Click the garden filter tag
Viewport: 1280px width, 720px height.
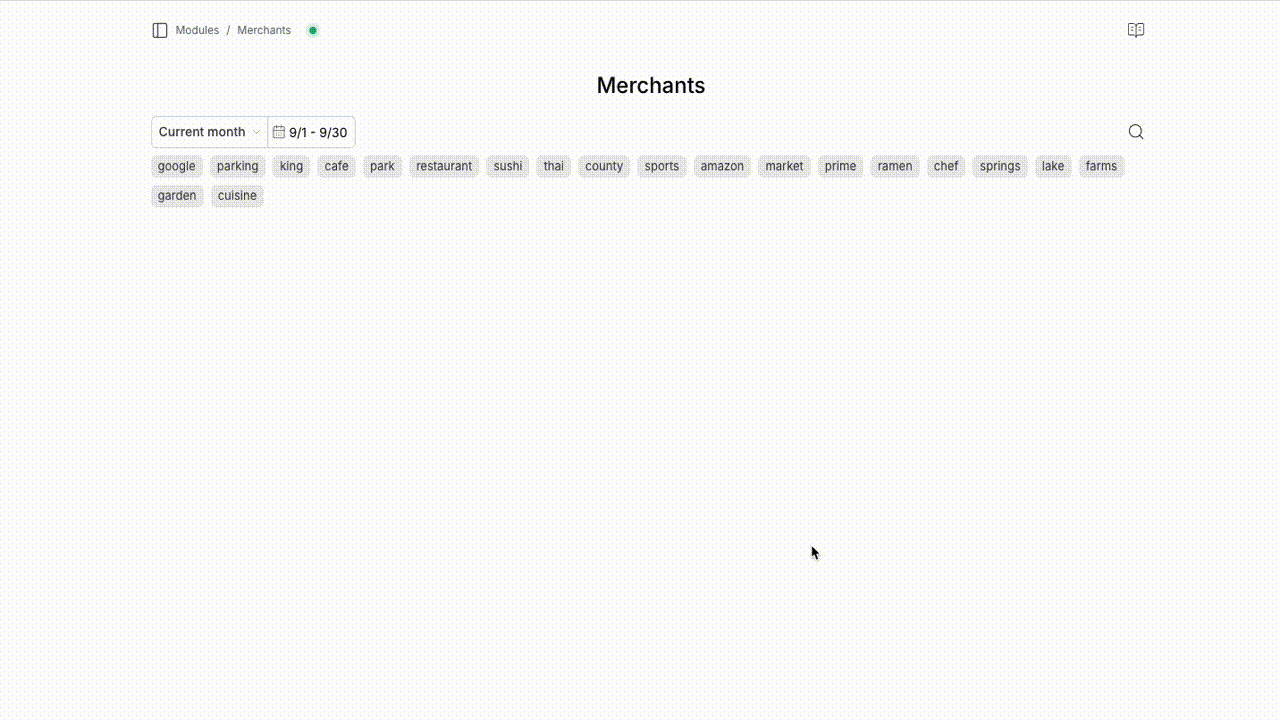click(x=176, y=195)
